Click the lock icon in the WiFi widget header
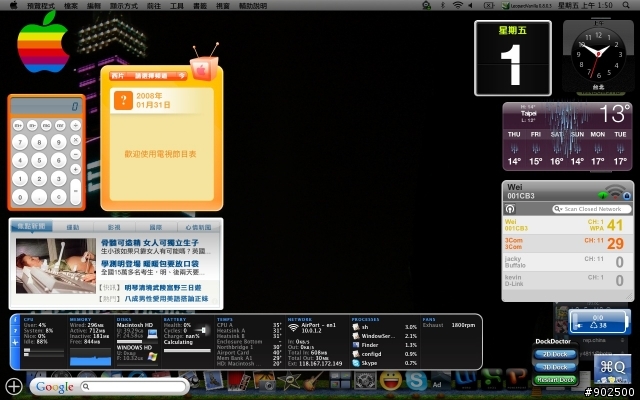The height and width of the screenshot is (400, 640). point(627,196)
